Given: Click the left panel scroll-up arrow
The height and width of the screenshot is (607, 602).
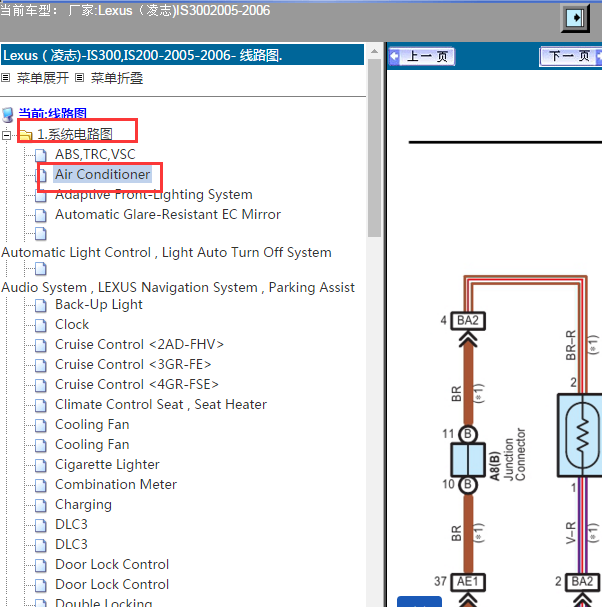Looking at the screenshot, I should point(374,51).
